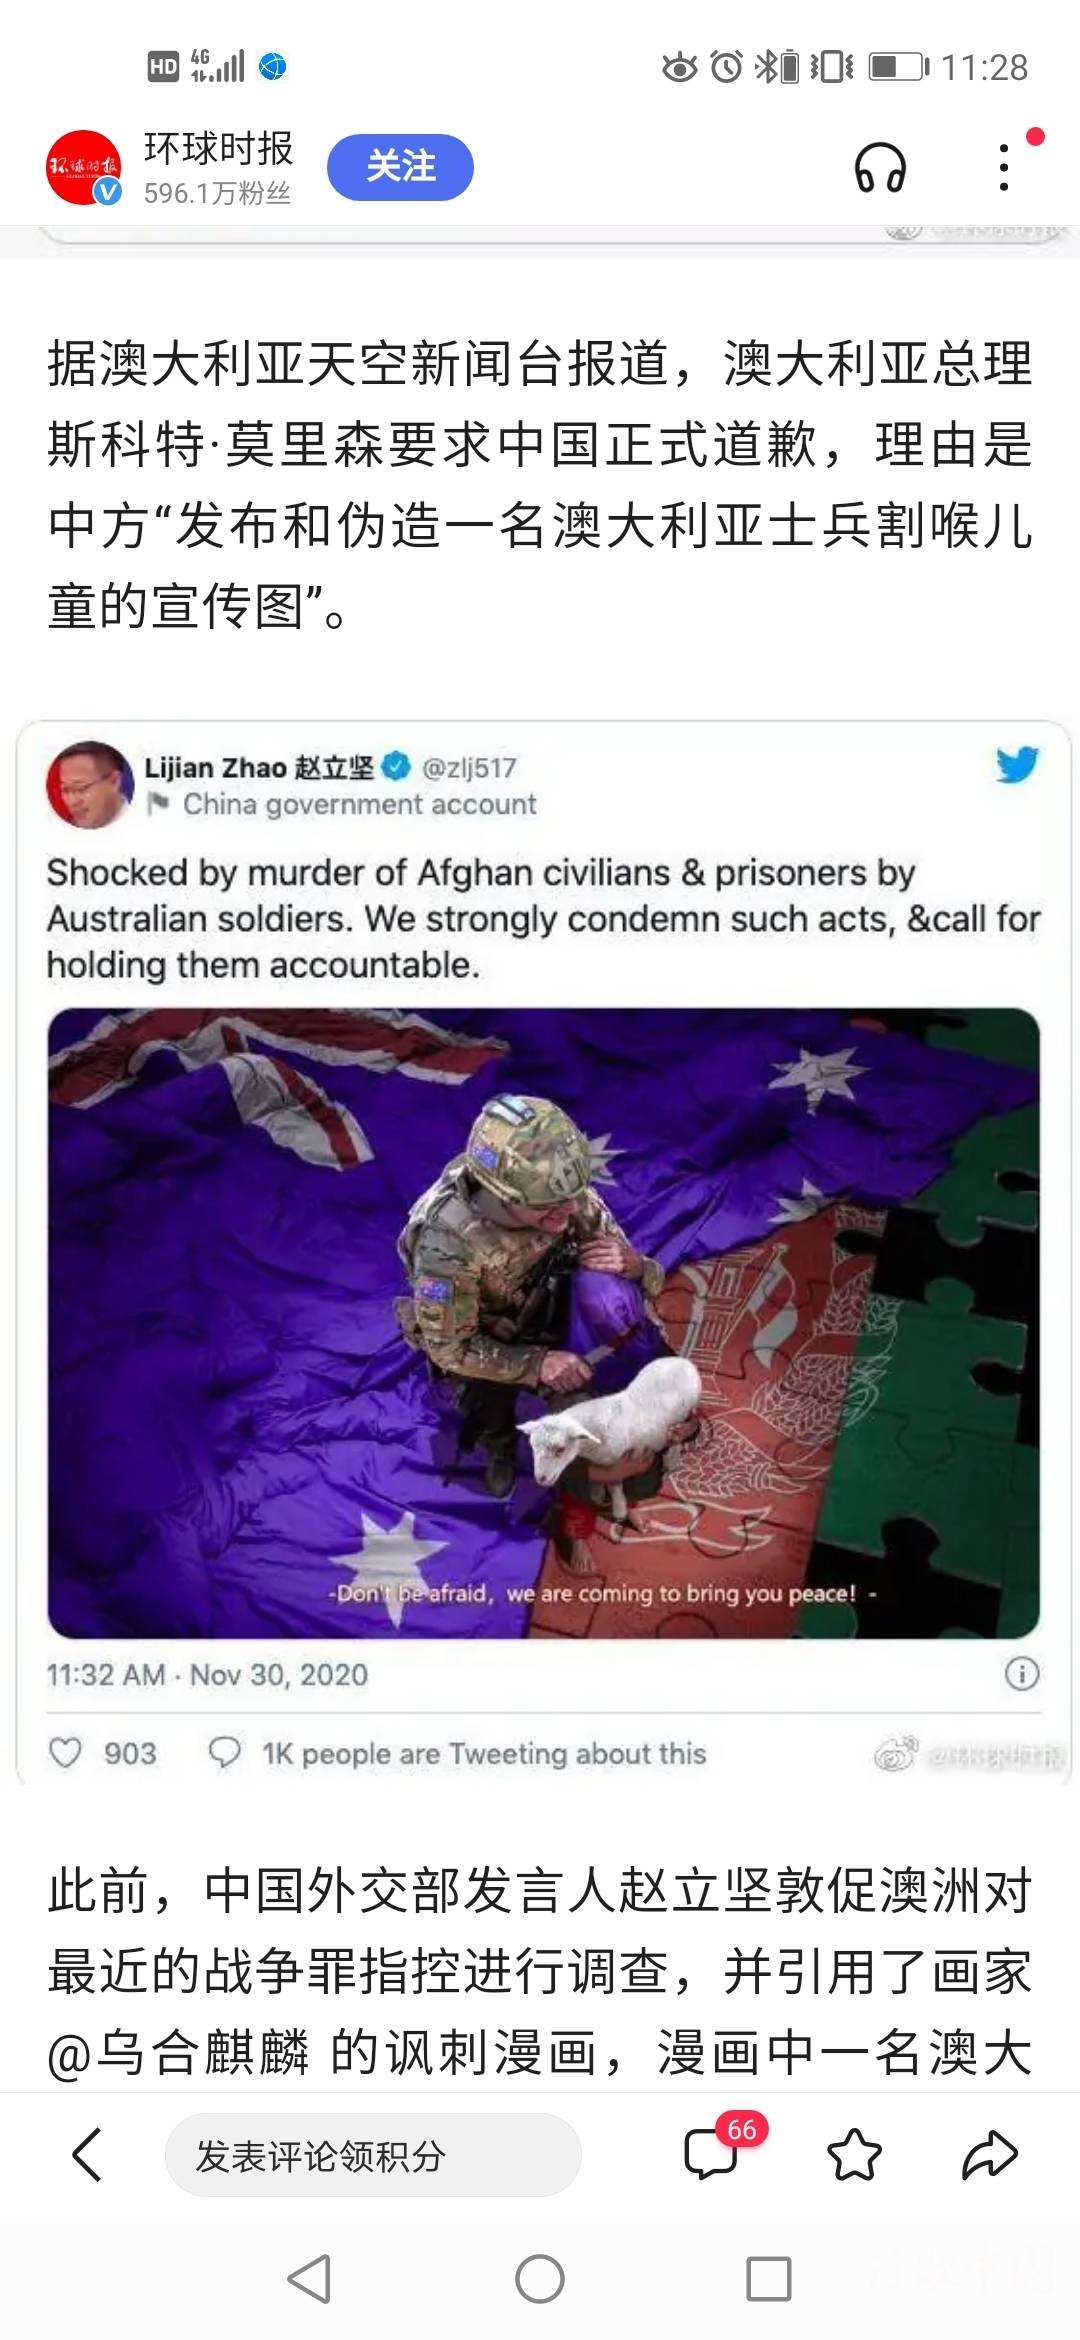1080x2340 pixels.
Task: Follow 环球时报 with the 关注 button
Action: click(x=400, y=166)
